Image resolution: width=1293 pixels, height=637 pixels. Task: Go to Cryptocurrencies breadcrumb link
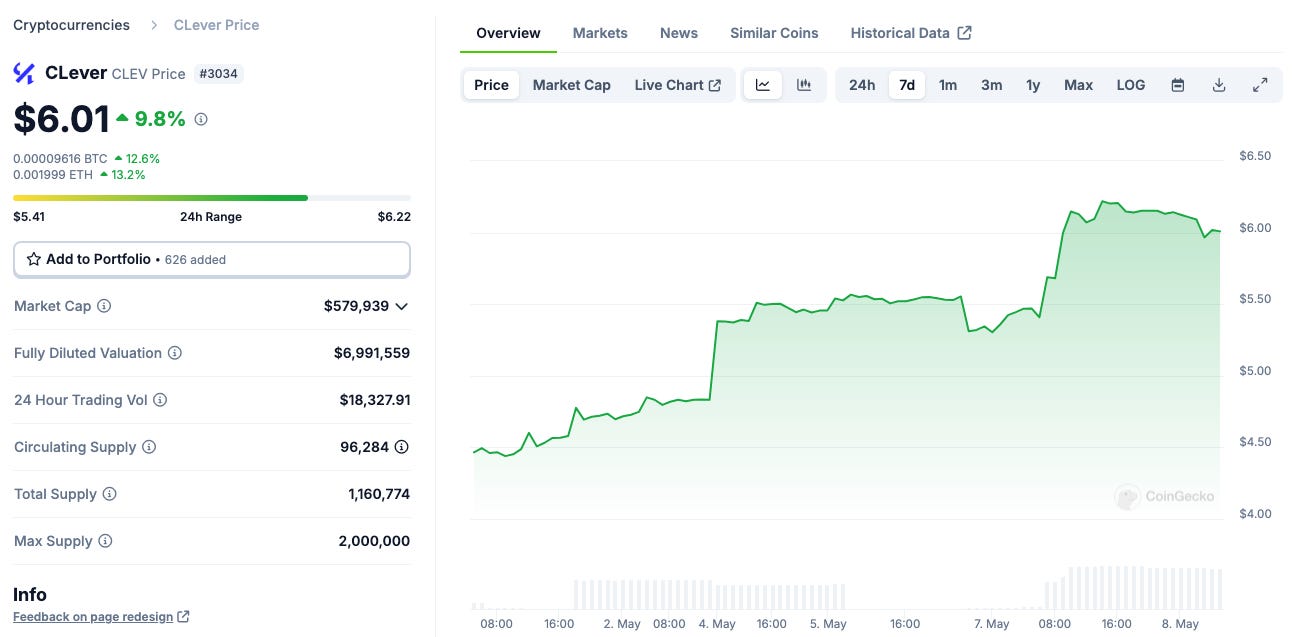click(71, 25)
